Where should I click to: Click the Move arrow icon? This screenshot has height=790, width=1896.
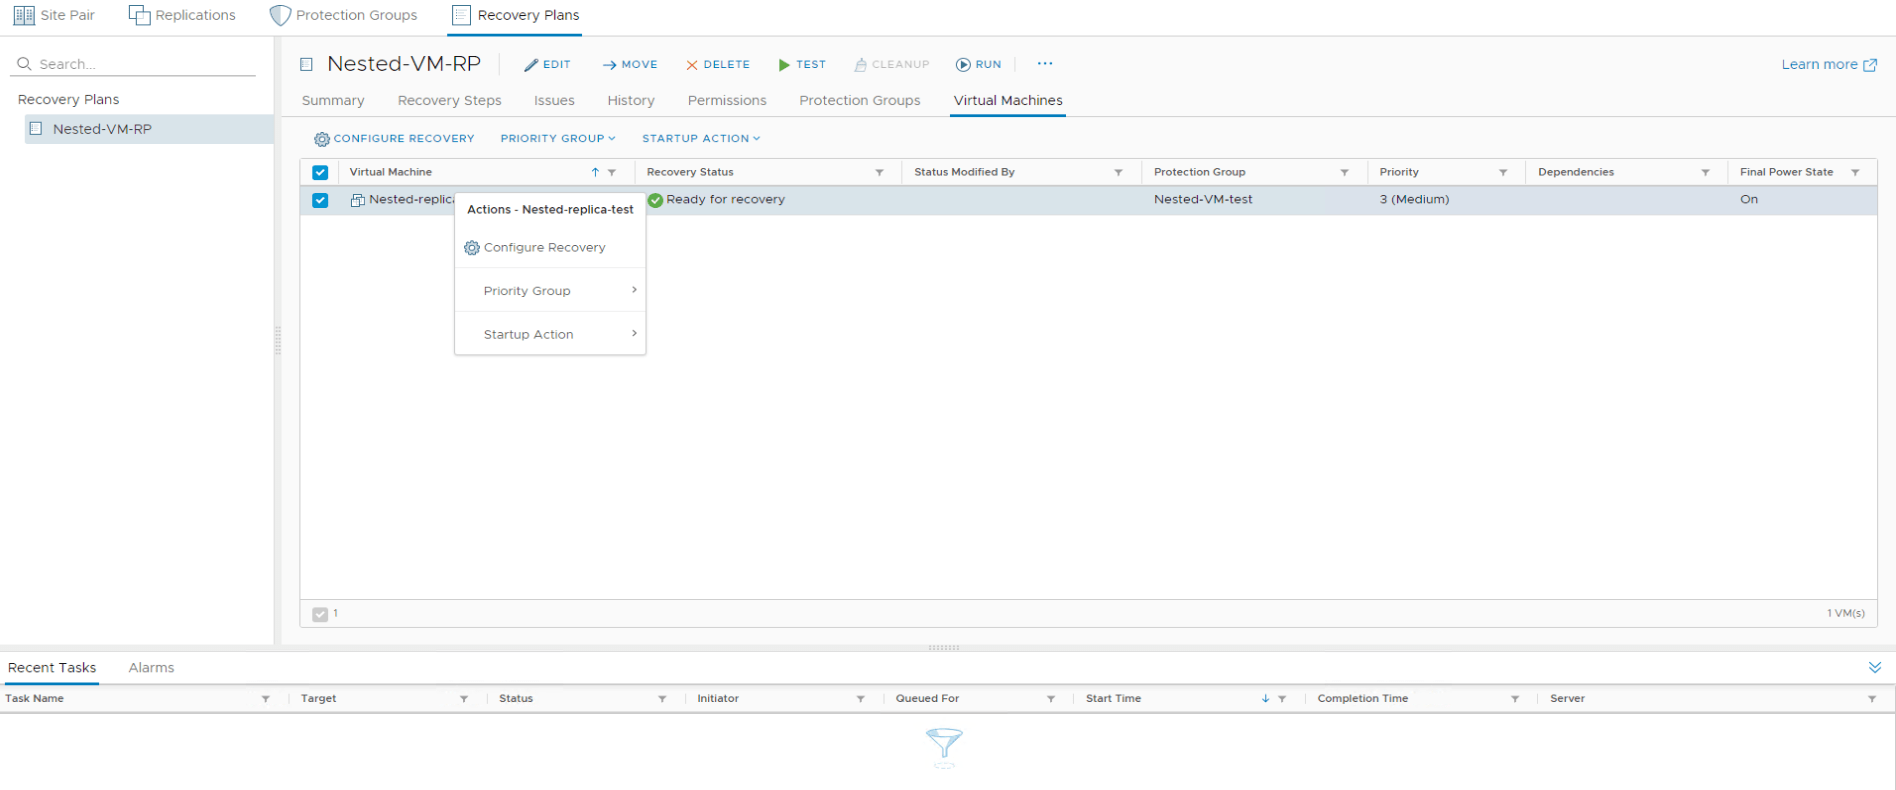[609, 65]
